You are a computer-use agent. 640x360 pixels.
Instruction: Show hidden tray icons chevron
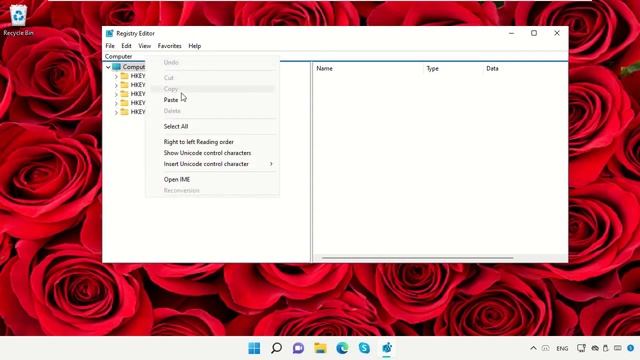coord(533,348)
